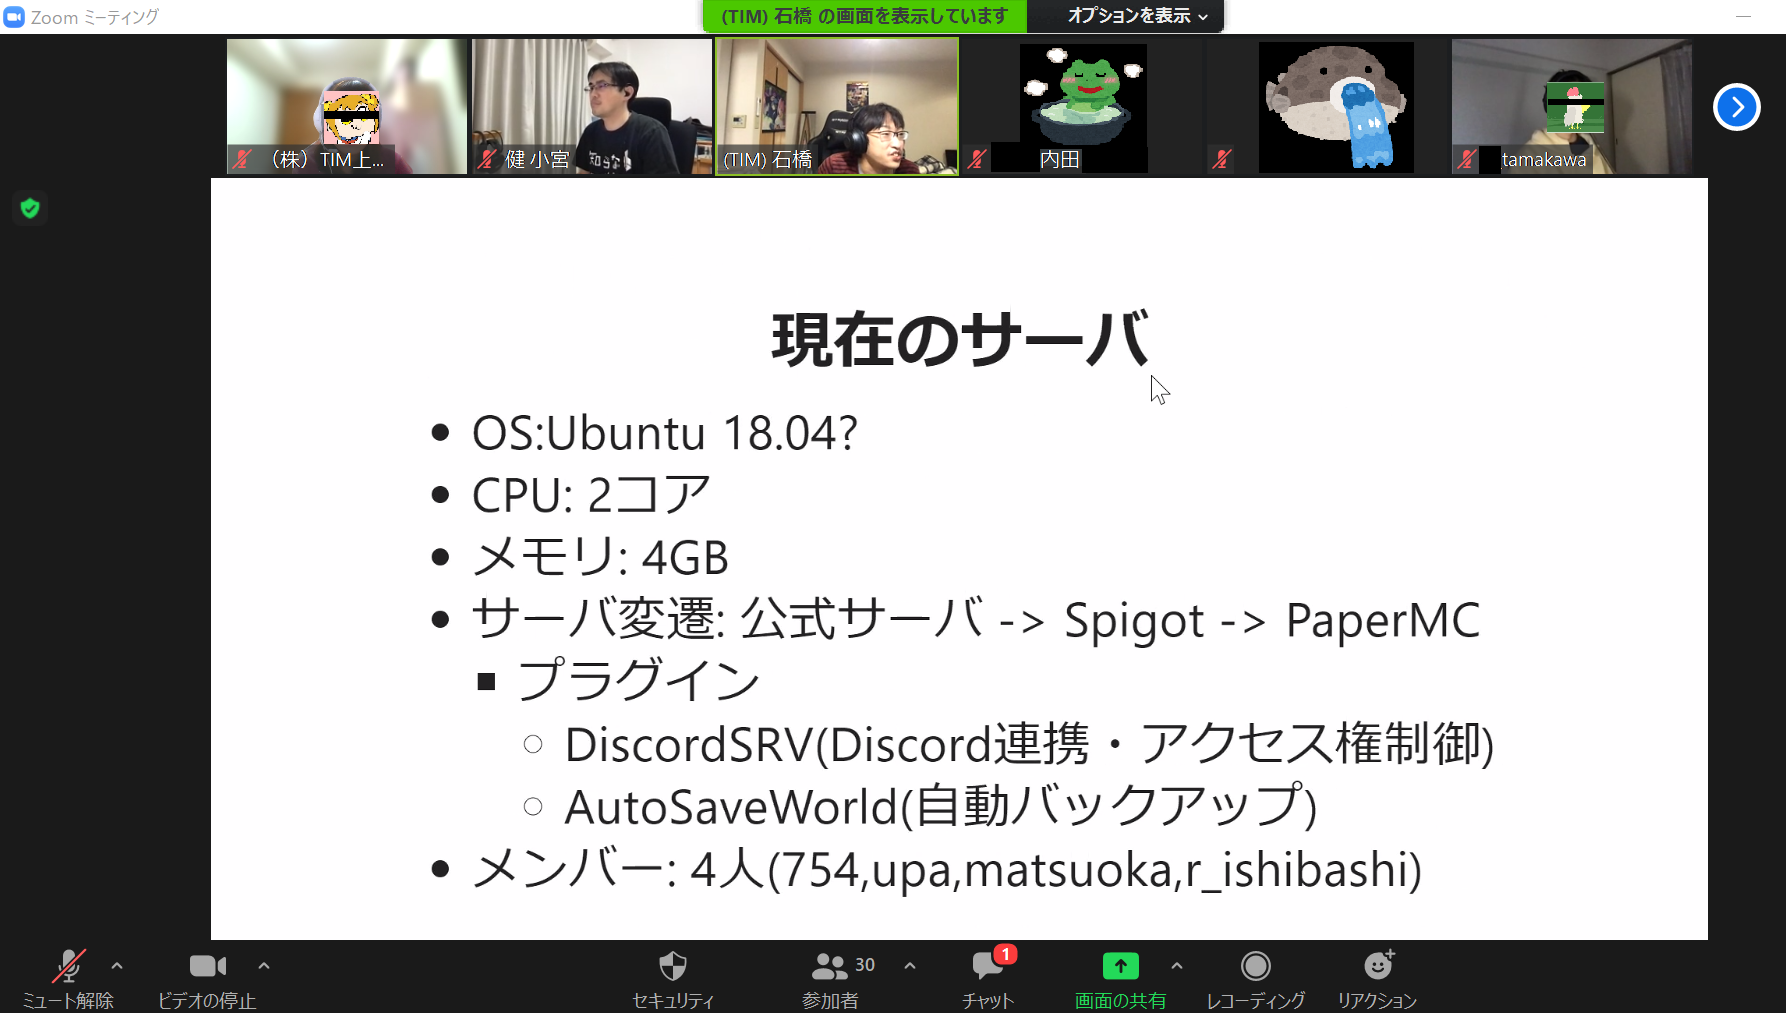Stop video via ビデオの停止
This screenshot has width=1786, height=1013.
click(207, 979)
